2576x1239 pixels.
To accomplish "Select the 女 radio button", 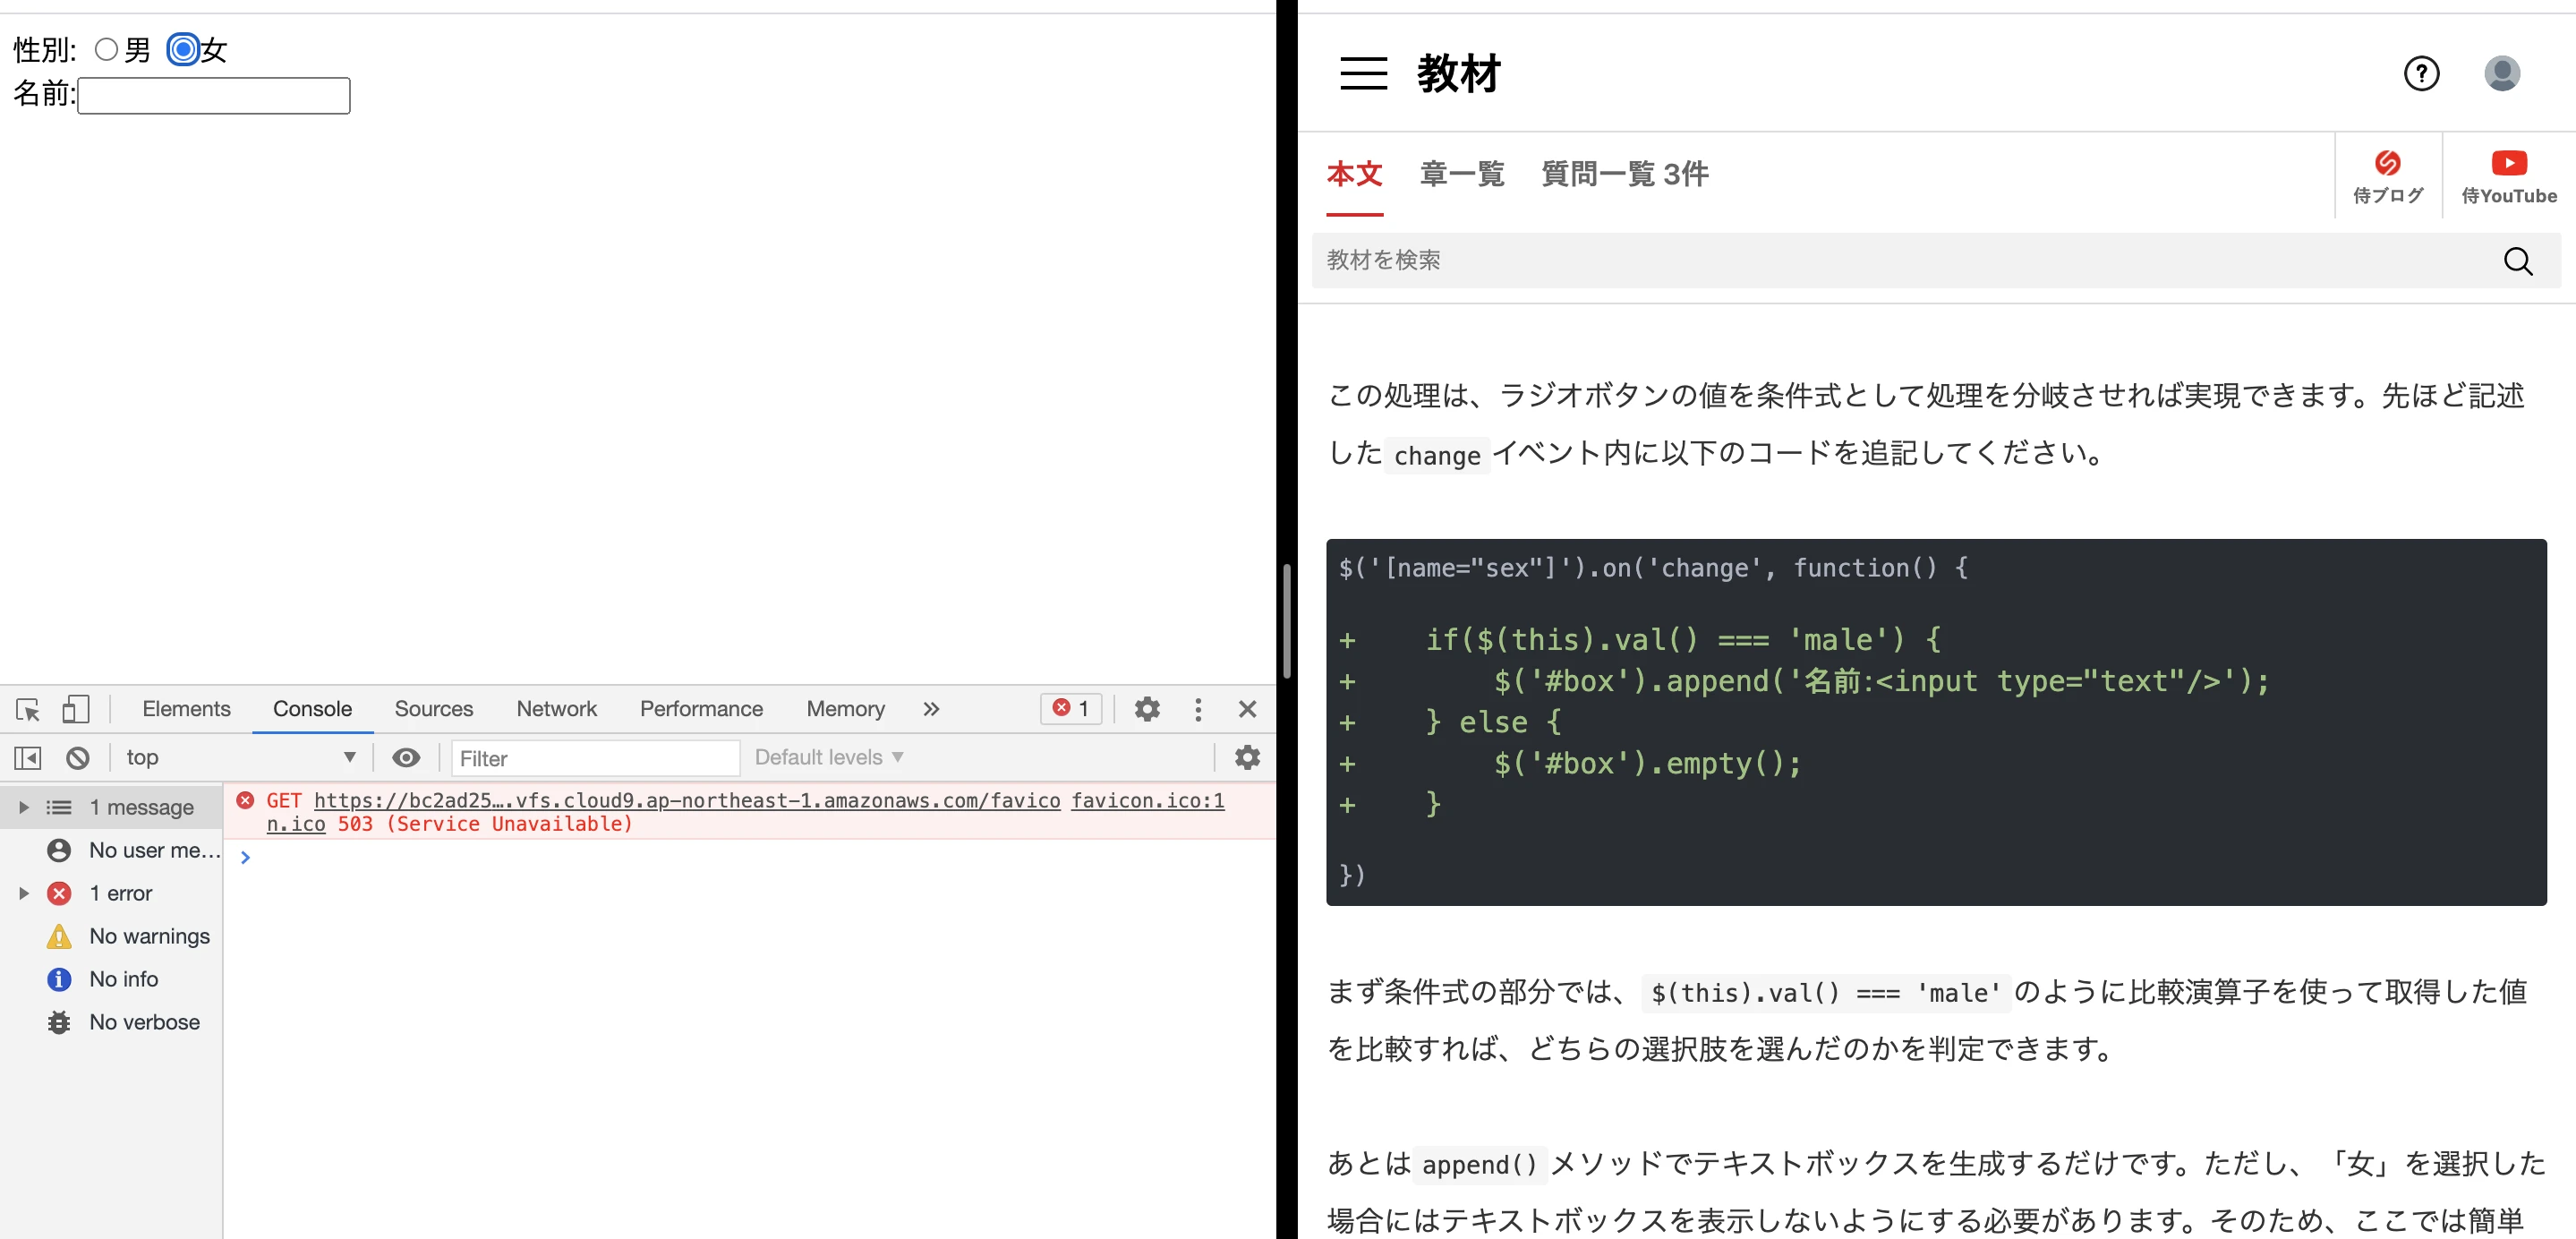I will click(x=183, y=49).
